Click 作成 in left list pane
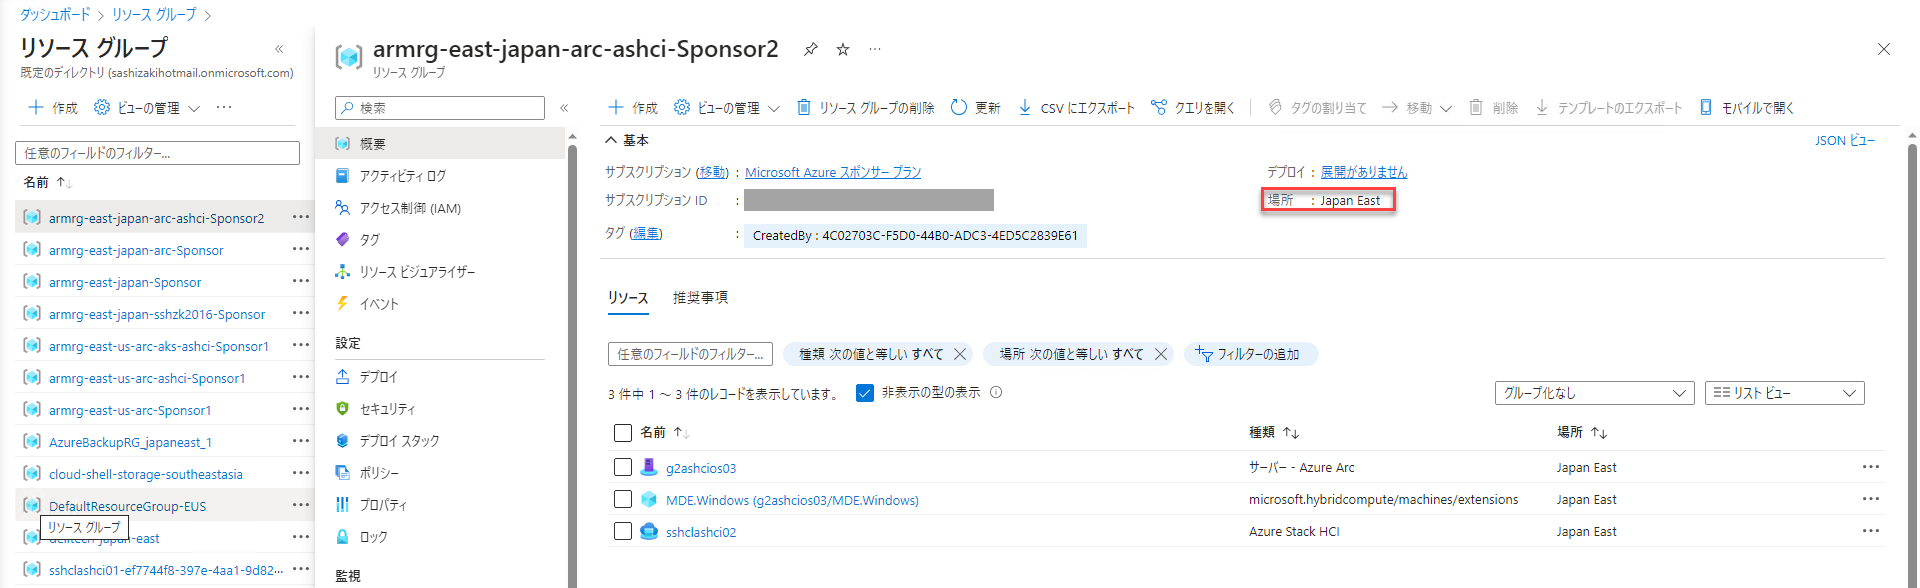This screenshot has height=588, width=1920. [x=53, y=108]
